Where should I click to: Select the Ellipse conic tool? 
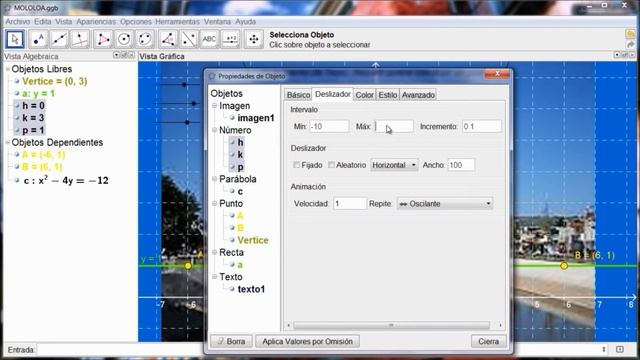point(145,39)
